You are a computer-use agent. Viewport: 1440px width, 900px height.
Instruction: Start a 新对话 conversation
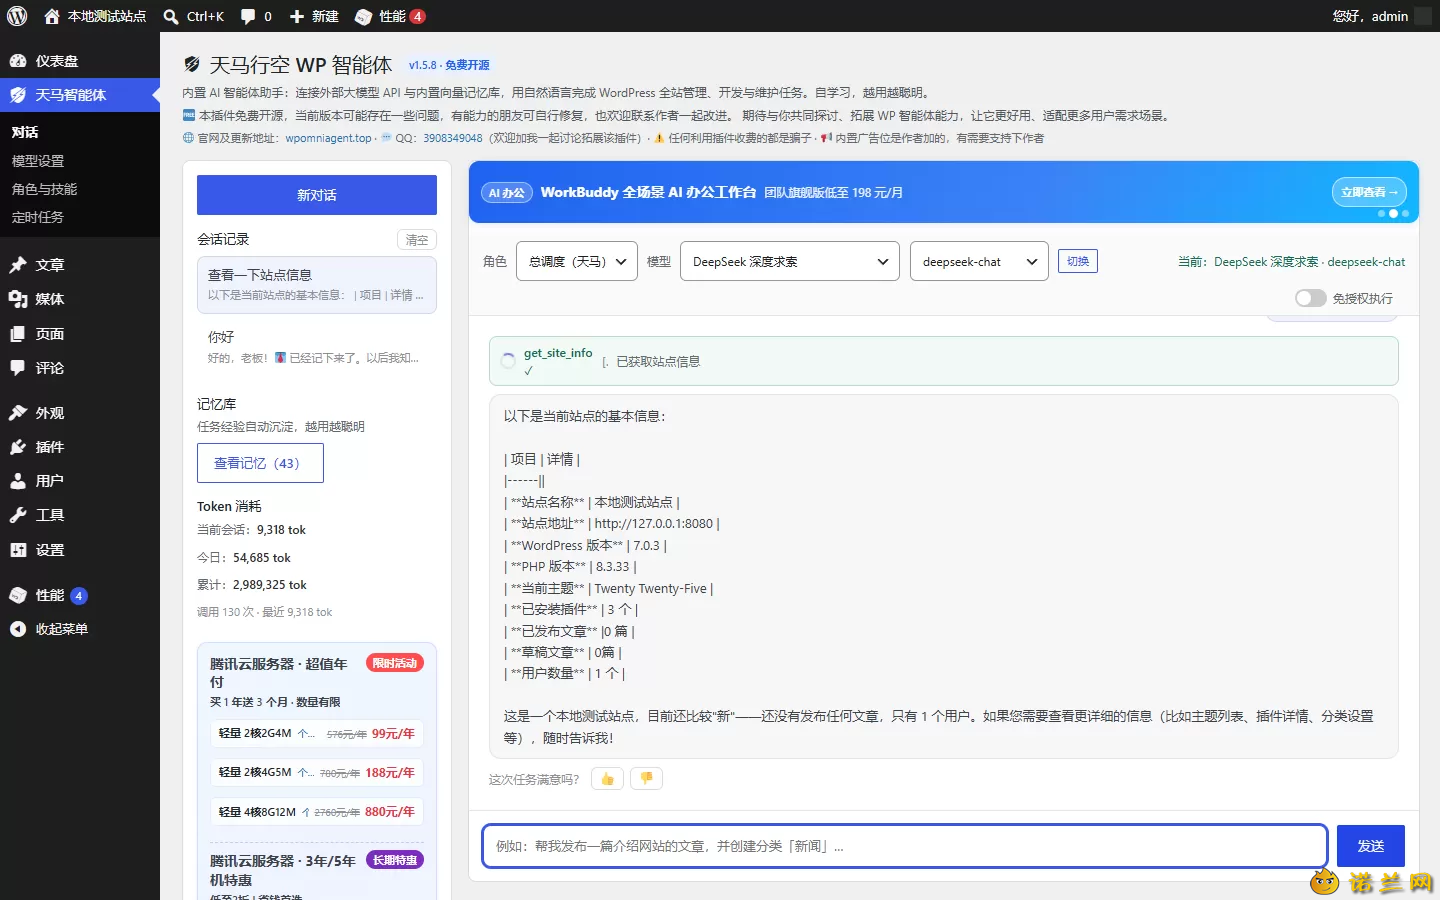(x=317, y=195)
